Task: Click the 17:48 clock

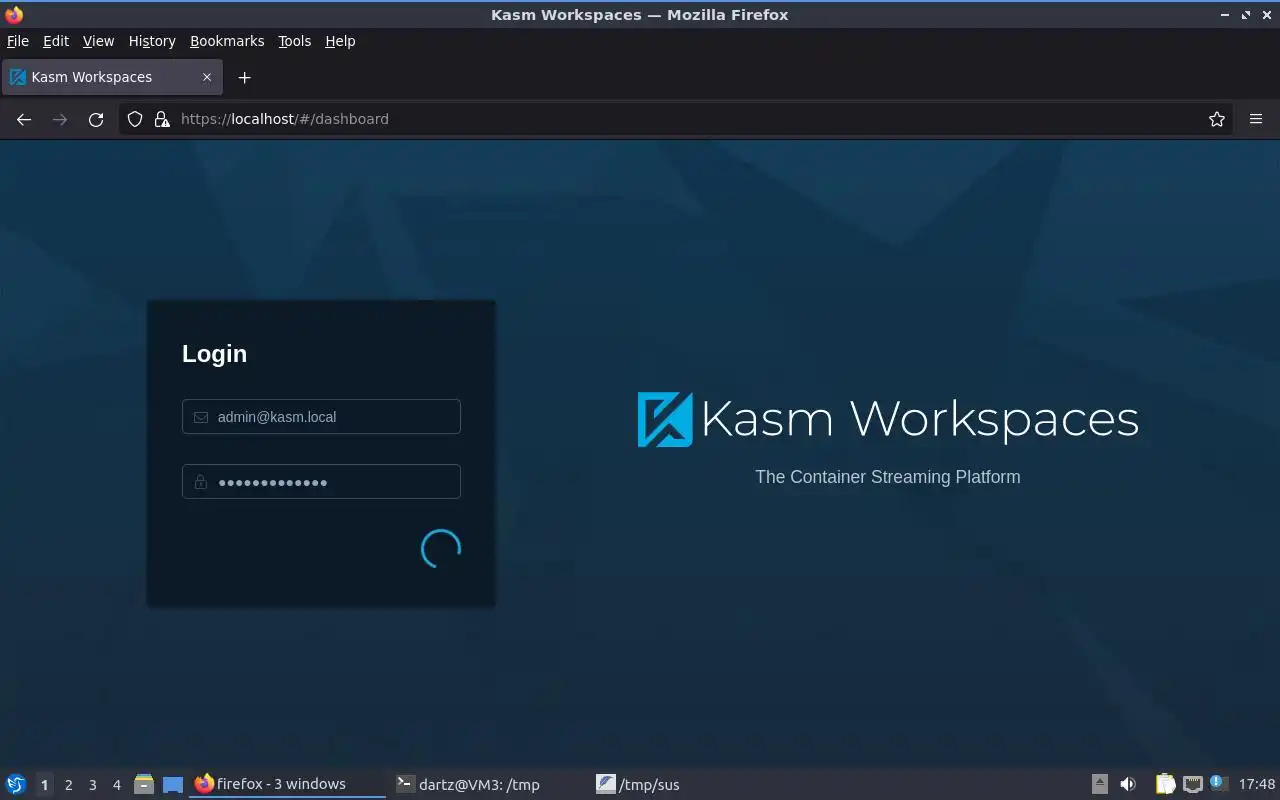Action: (x=1257, y=784)
